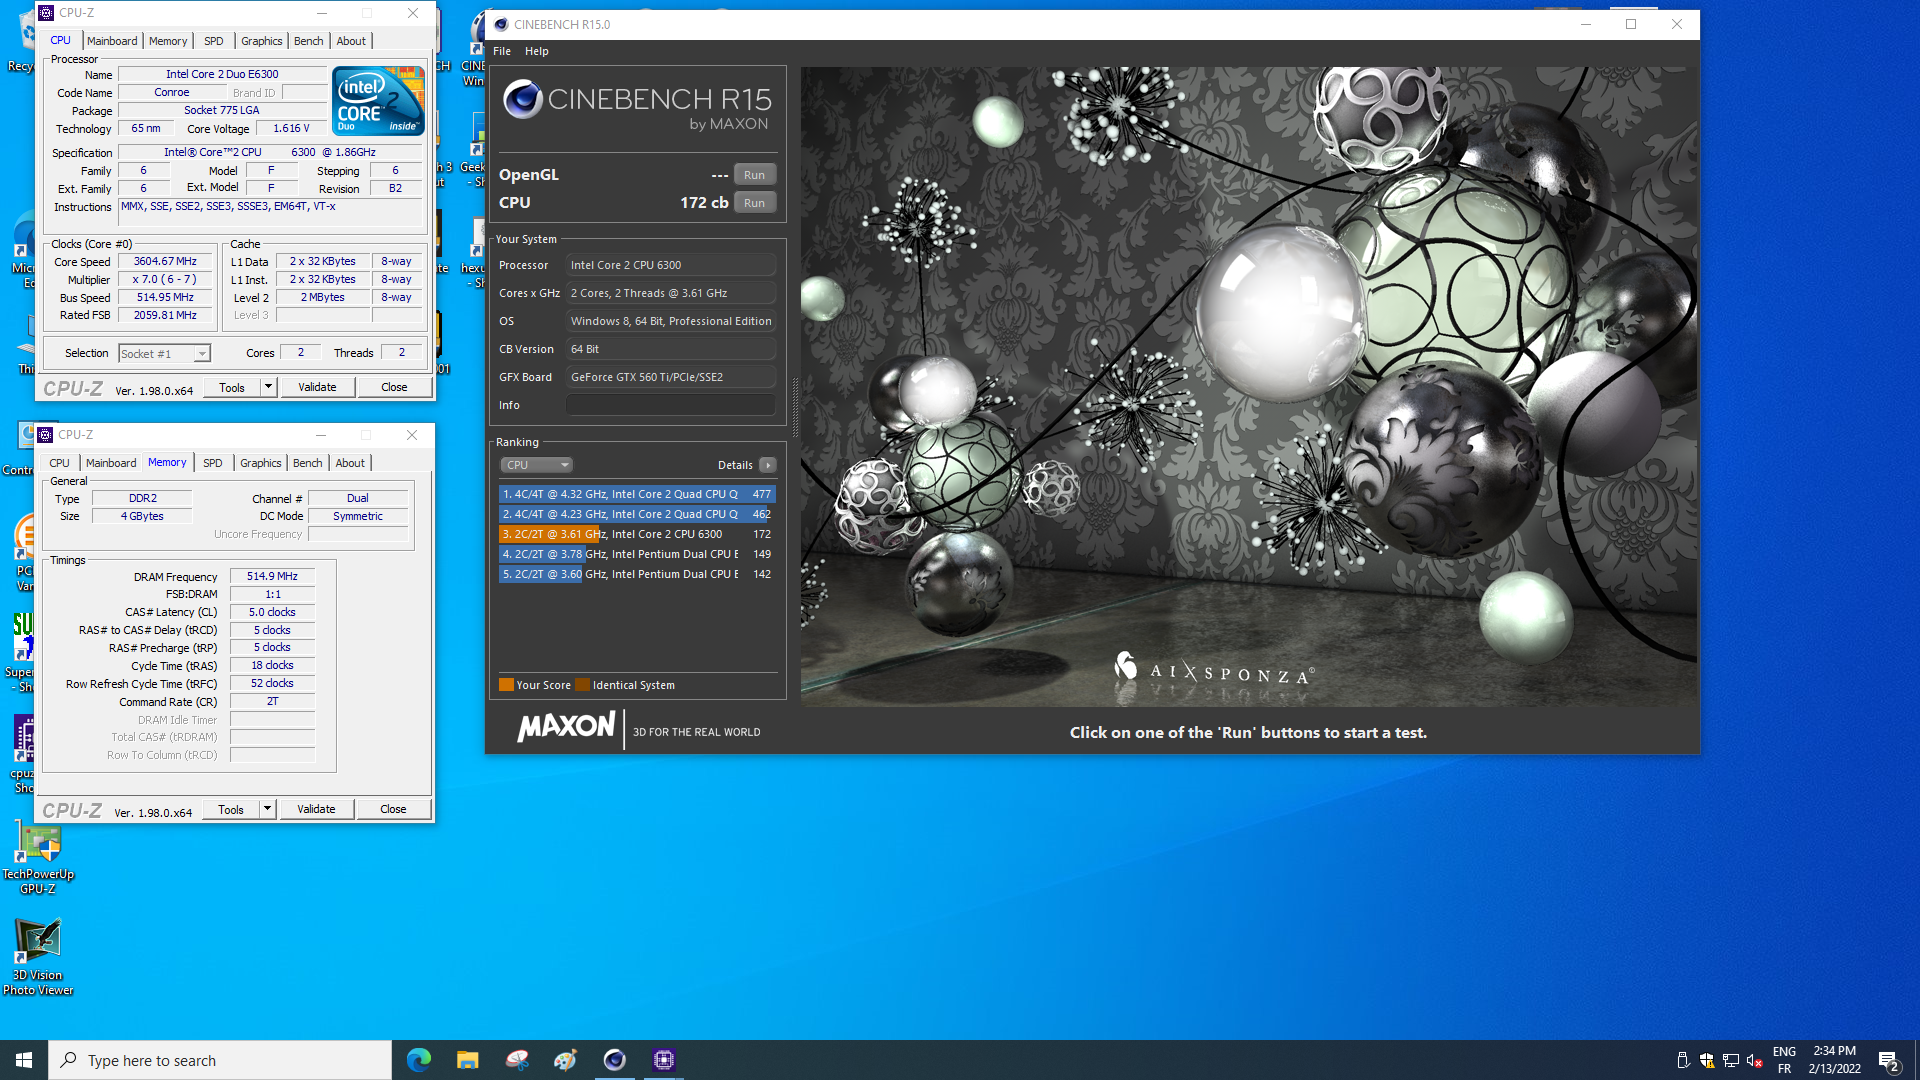Click the Intel Core 2 Duo logo in CPU-Z
1920x1080 pixels.
(378, 100)
